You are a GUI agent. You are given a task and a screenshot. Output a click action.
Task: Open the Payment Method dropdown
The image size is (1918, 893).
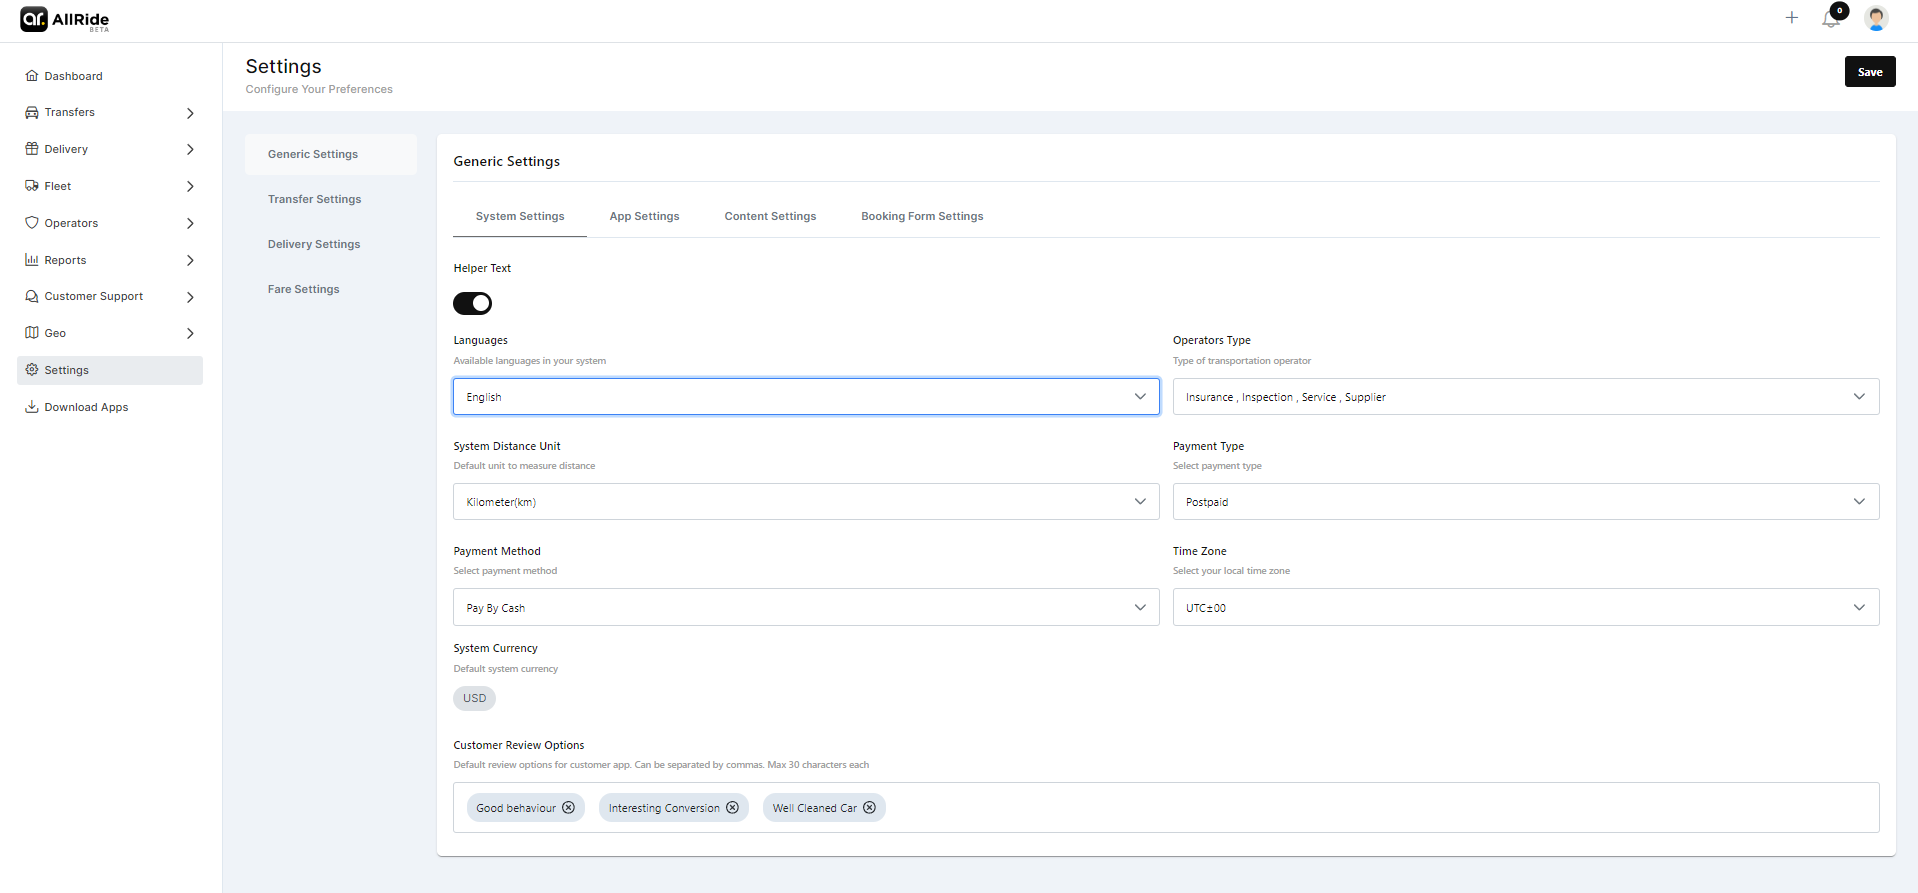click(805, 608)
